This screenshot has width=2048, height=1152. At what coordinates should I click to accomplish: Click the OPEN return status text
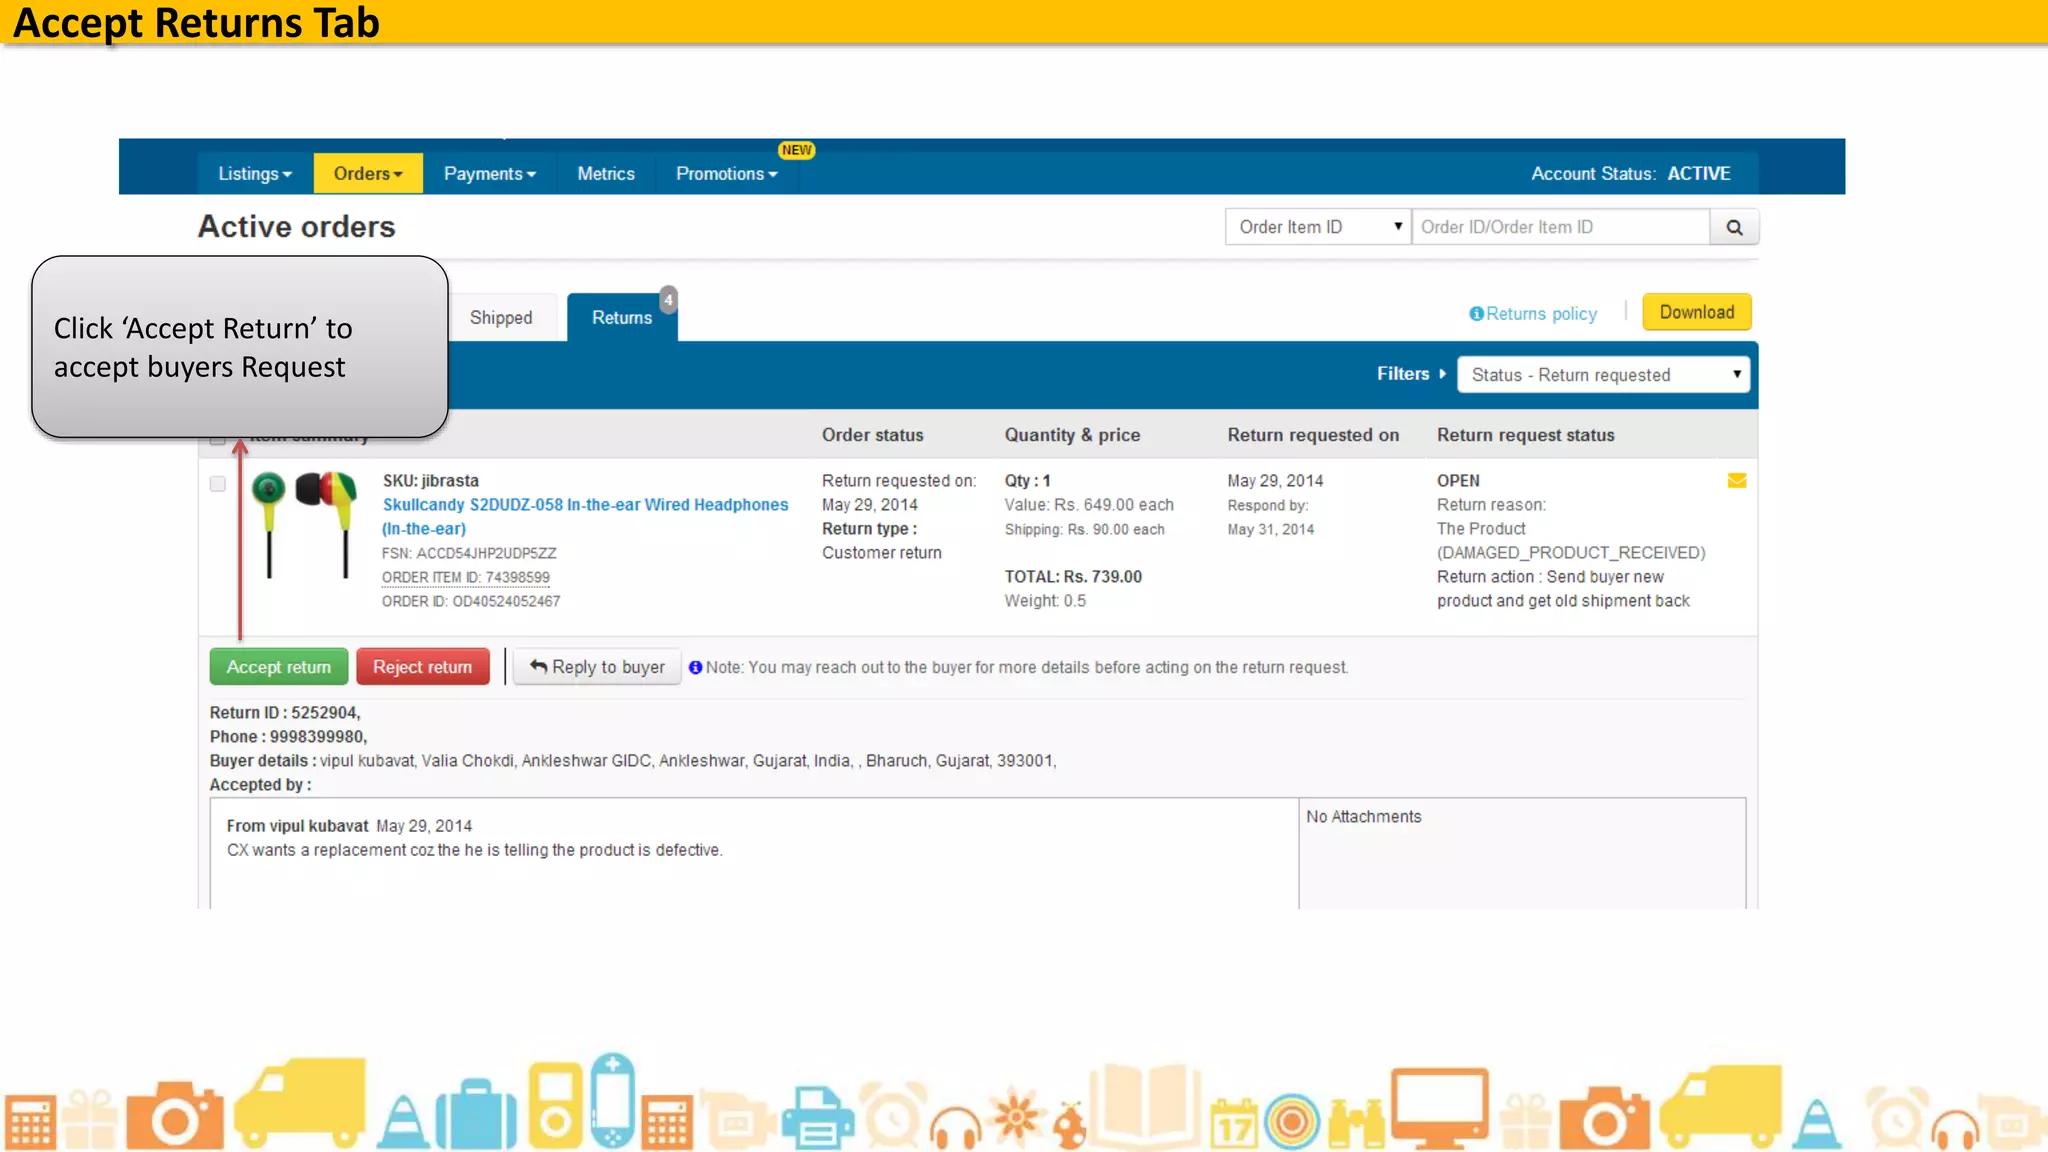[x=1458, y=481]
